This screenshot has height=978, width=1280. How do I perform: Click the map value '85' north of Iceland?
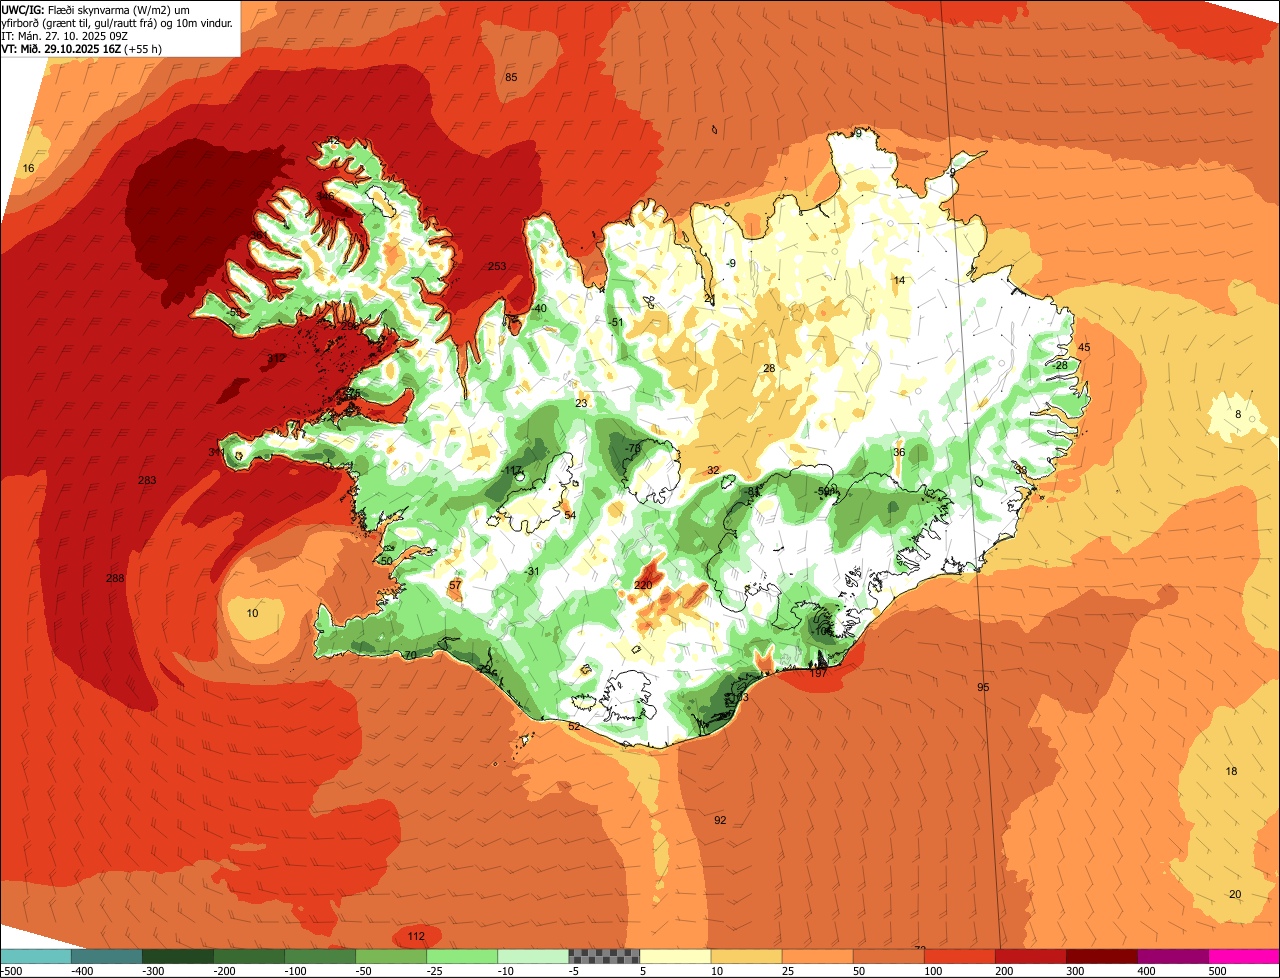click(x=511, y=78)
